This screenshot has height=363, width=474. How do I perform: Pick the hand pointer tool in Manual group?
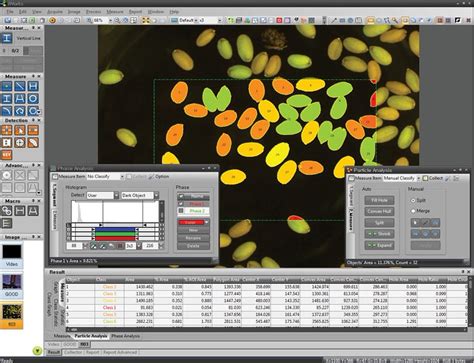point(415,222)
